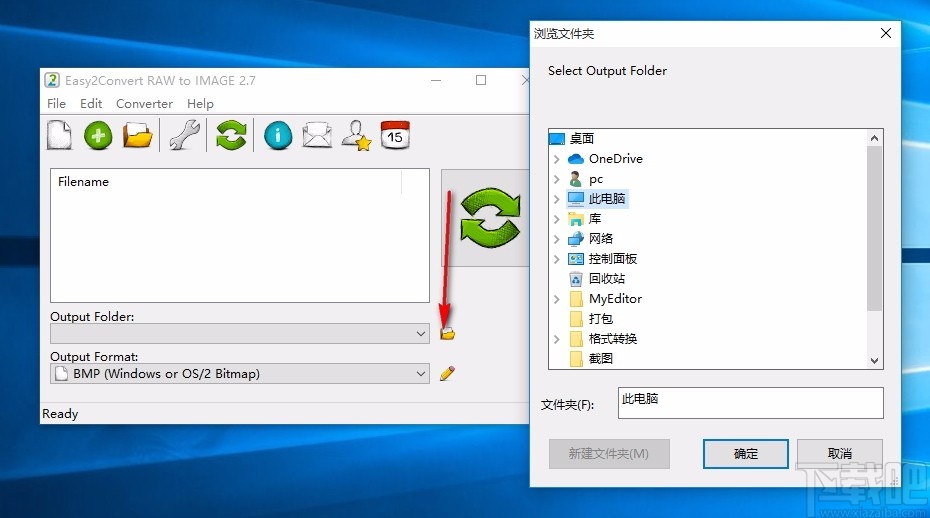Viewport: 930px width, 518px height.
Task: Expand the 库 tree node
Action: tap(556, 219)
